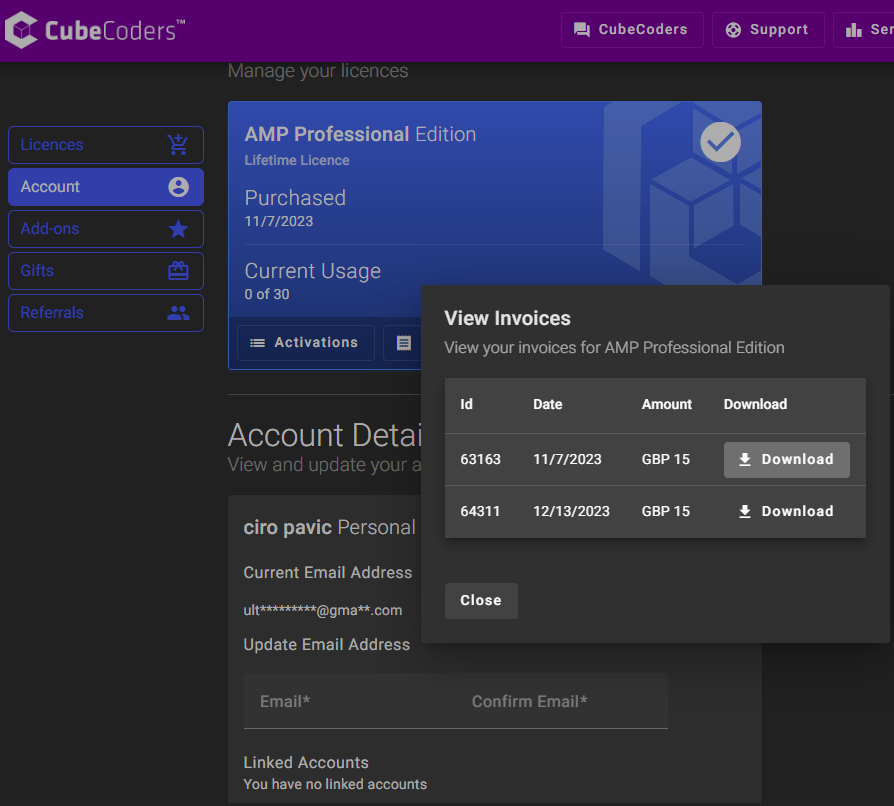Image resolution: width=894 pixels, height=806 pixels.
Task: Click the date 11/7/2023 in invoices table
Action: [x=567, y=459]
